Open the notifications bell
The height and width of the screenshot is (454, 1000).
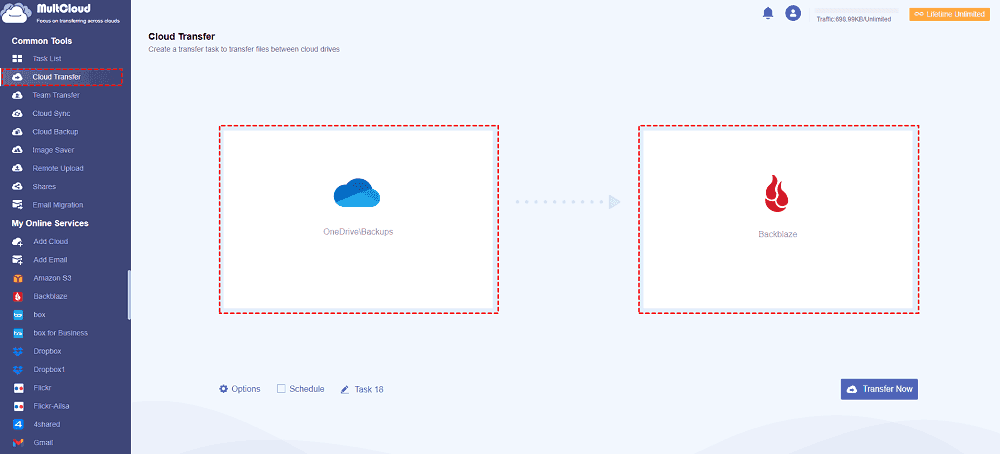(x=768, y=13)
